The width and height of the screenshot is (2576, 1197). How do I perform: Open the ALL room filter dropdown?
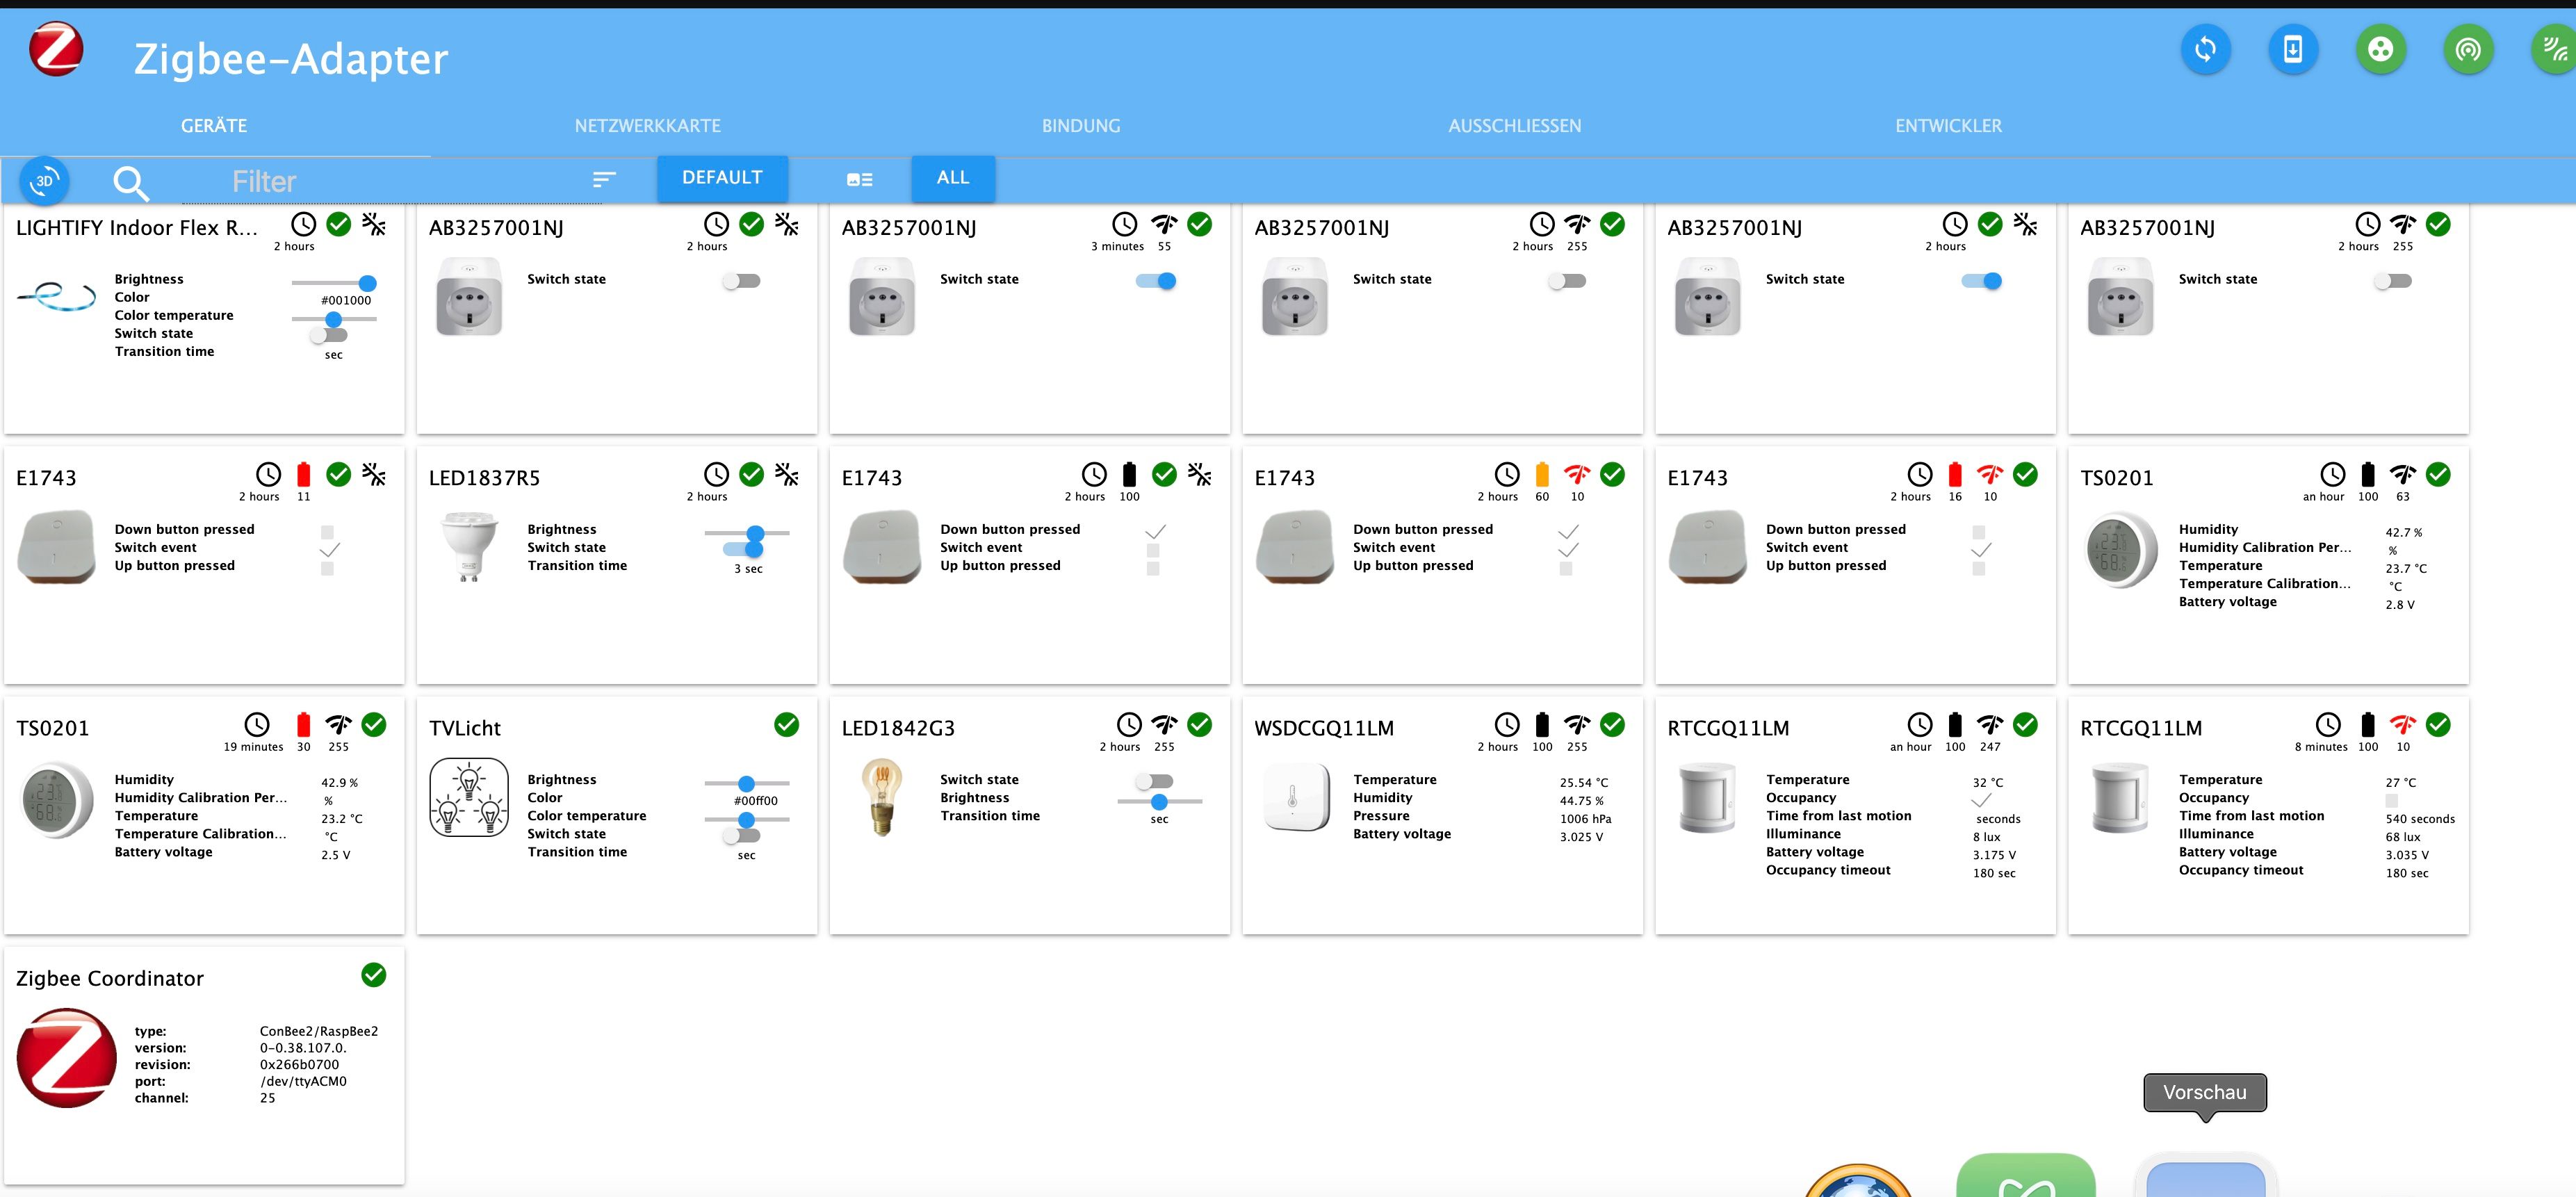(952, 178)
